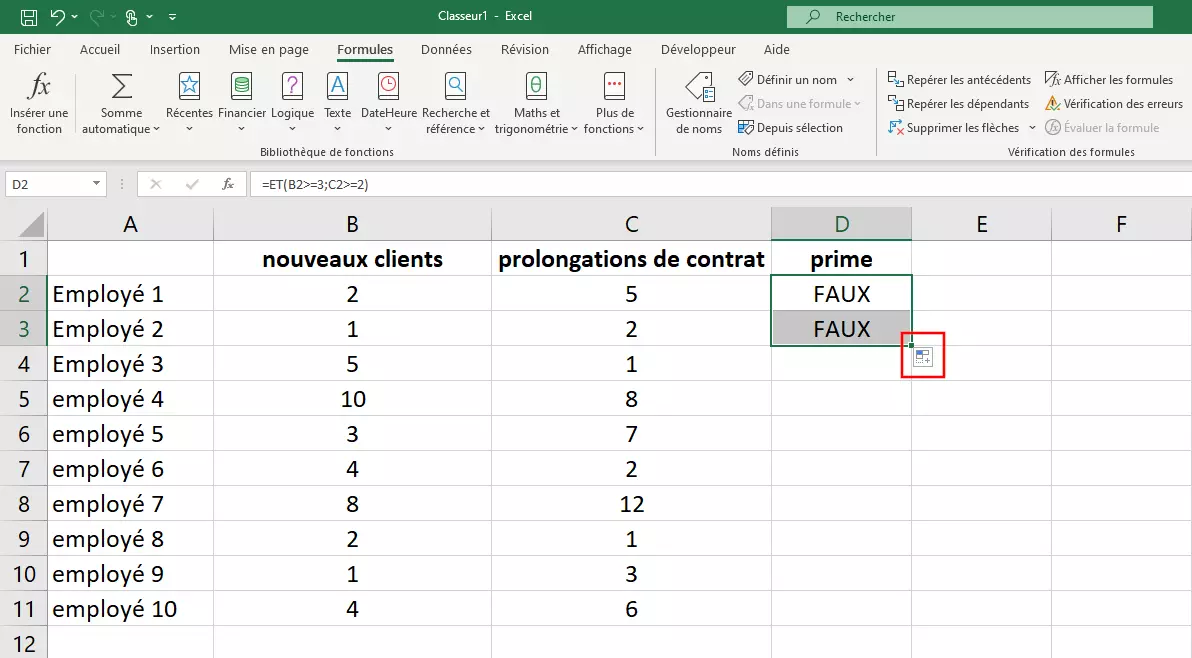Select row 11 header
Viewport: 1192px width, 658px height.
(24, 609)
